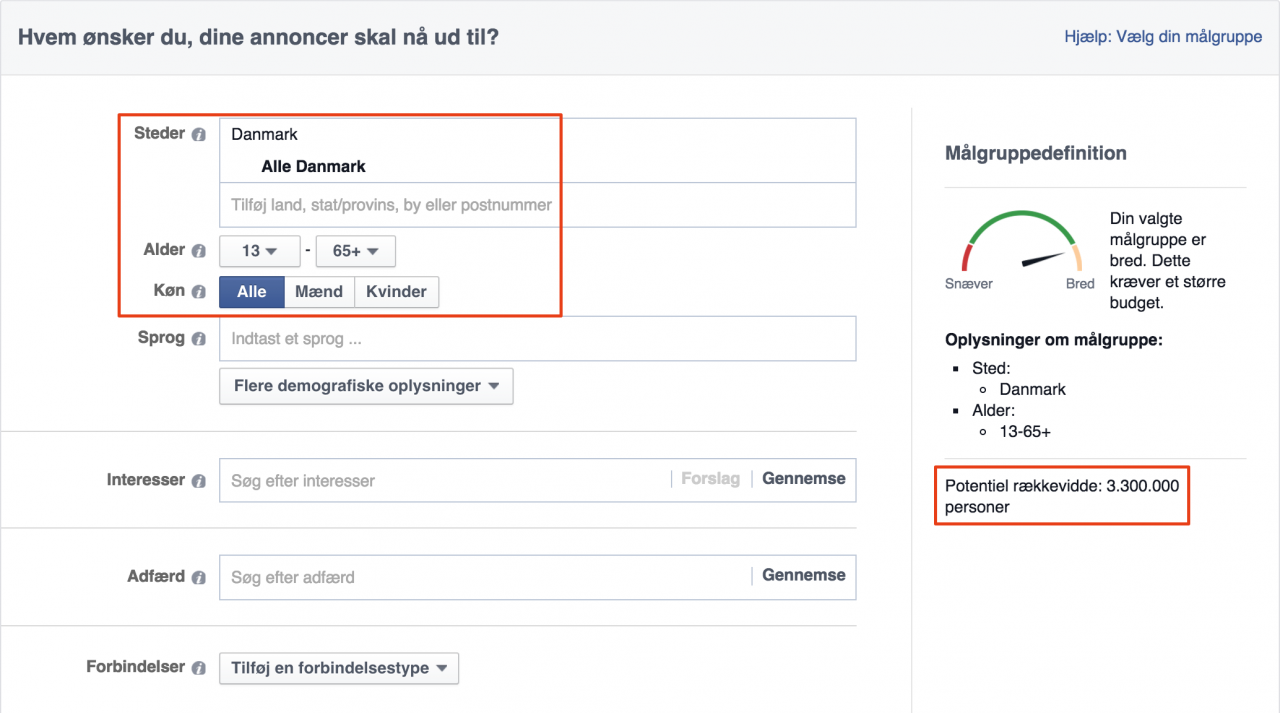Image resolution: width=1280 pixels, height=713 pixels.
Task: Open the maximum age dropdown showing 65+
Action: click(x=355, y=251)
